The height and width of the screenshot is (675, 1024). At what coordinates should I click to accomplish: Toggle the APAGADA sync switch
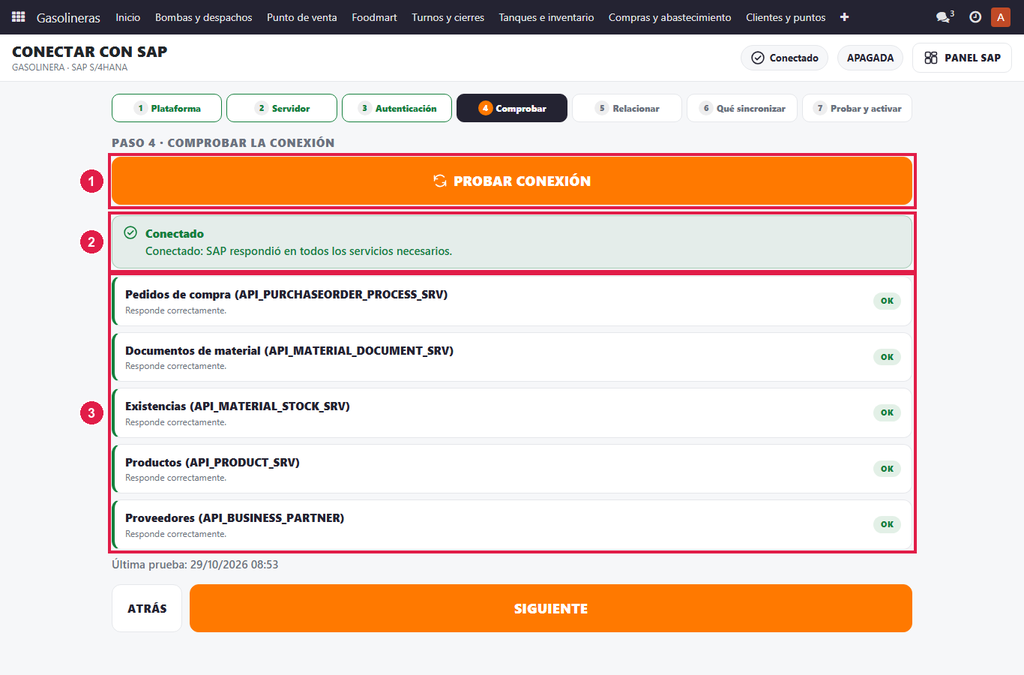pos(870,57)
